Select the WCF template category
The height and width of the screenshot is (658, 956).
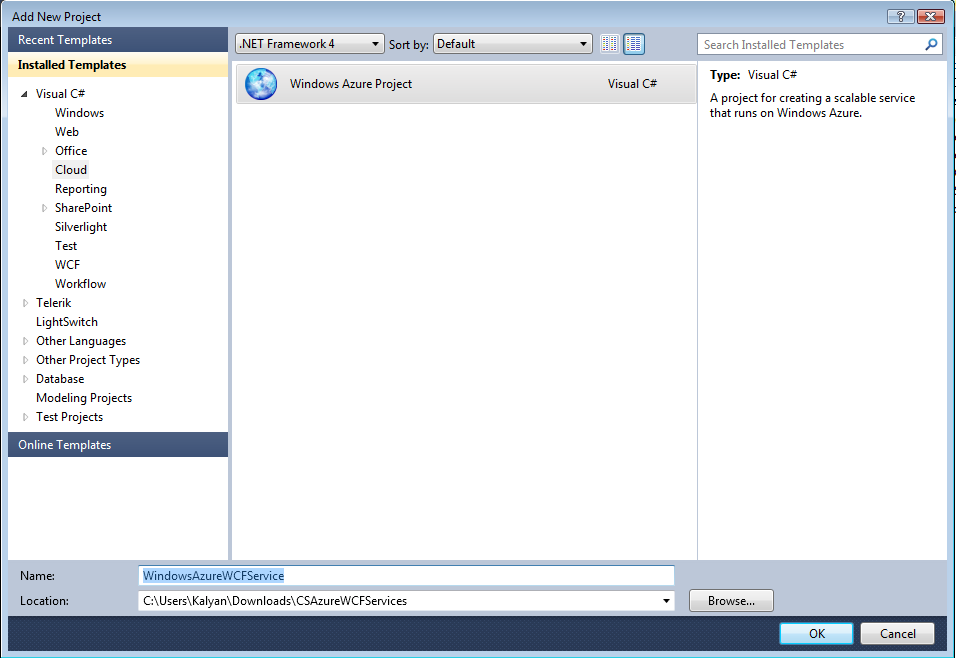coord(67,265)
